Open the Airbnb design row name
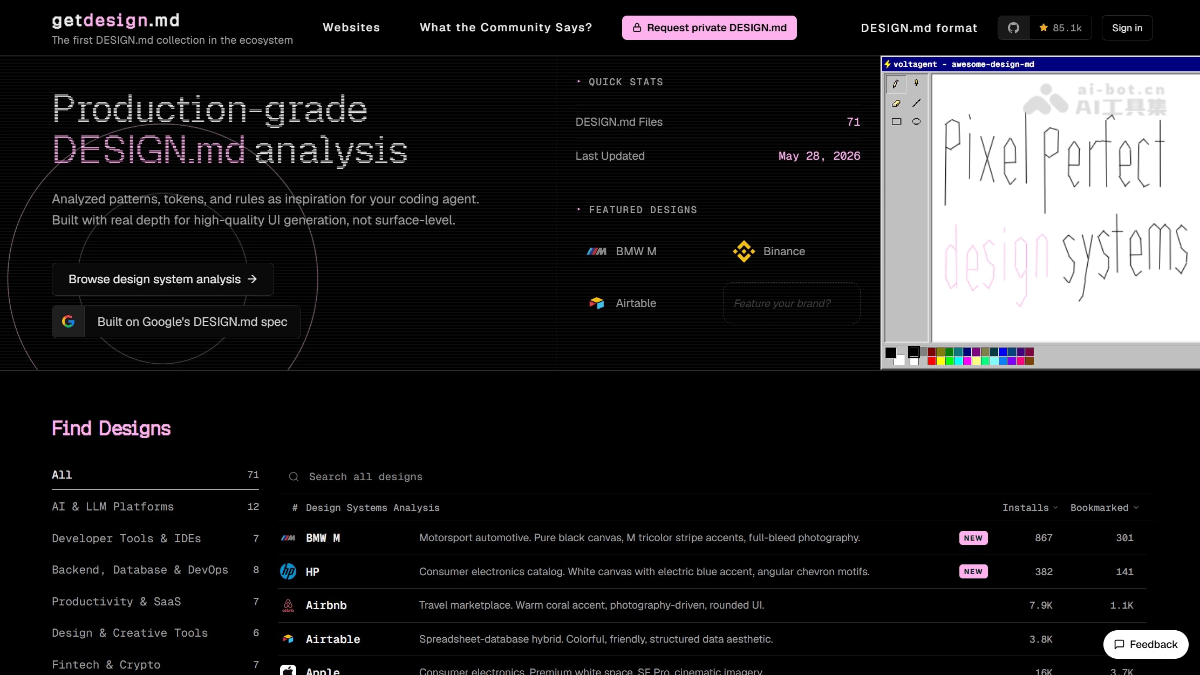 (x=326, y=605)
